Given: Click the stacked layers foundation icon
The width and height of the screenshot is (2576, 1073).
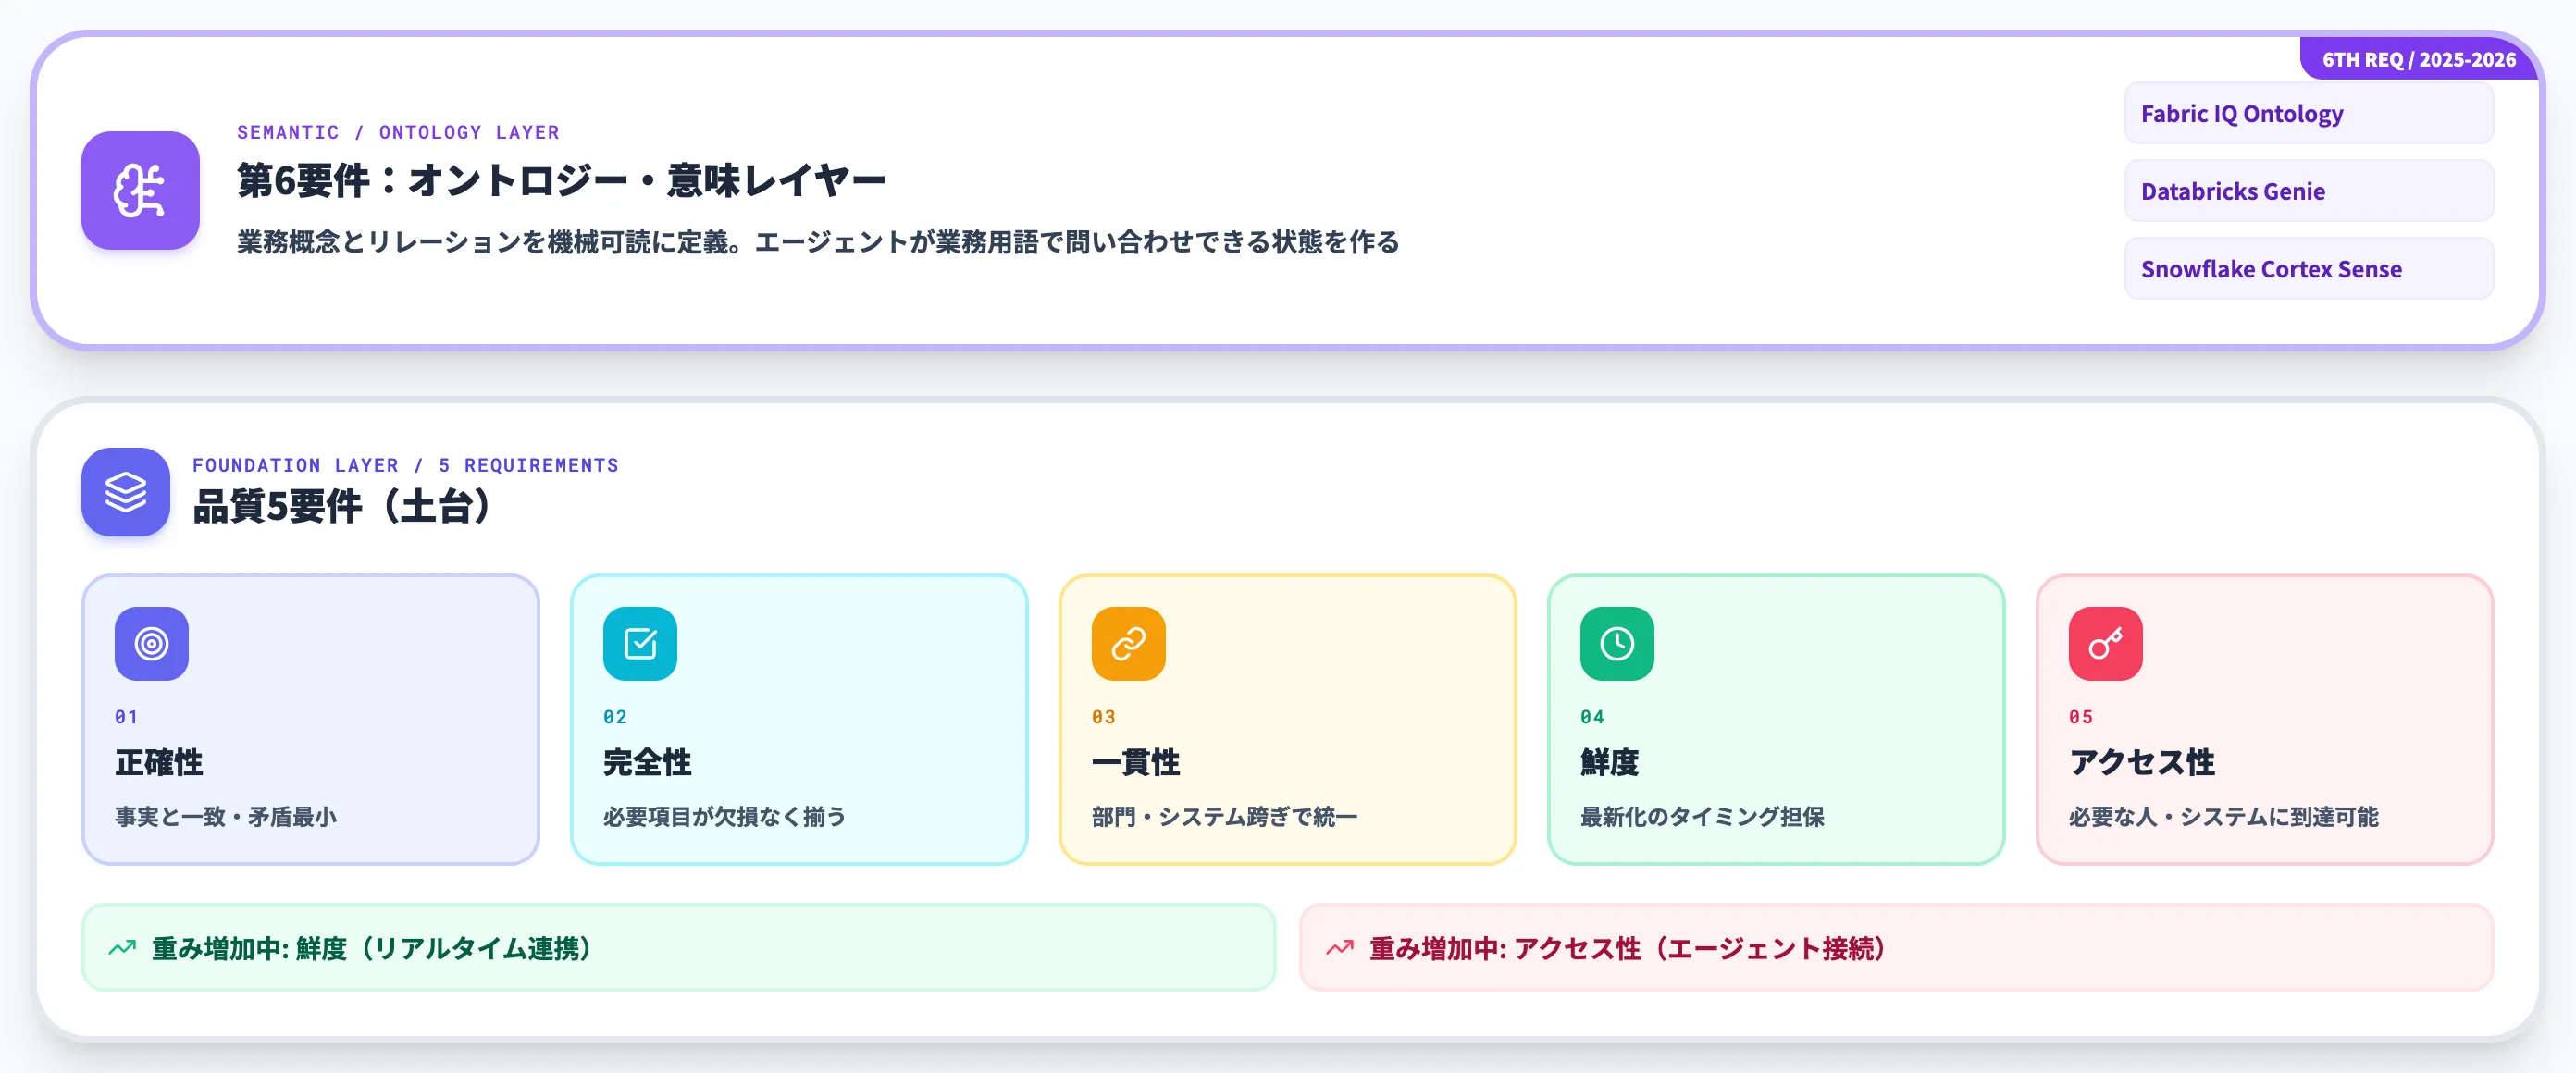Looking at the screenshot, I should pyautogui.click(x=126, y=491).
